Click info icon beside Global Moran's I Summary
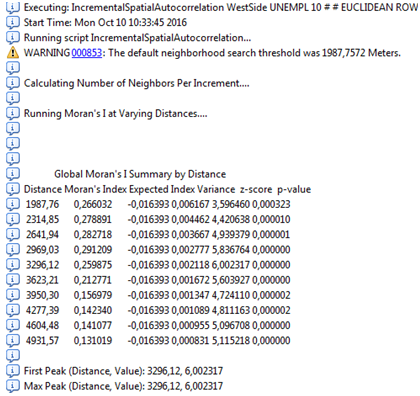Image resolution: width=420 pixels, height=396 pixels. (x=13, y=174)
